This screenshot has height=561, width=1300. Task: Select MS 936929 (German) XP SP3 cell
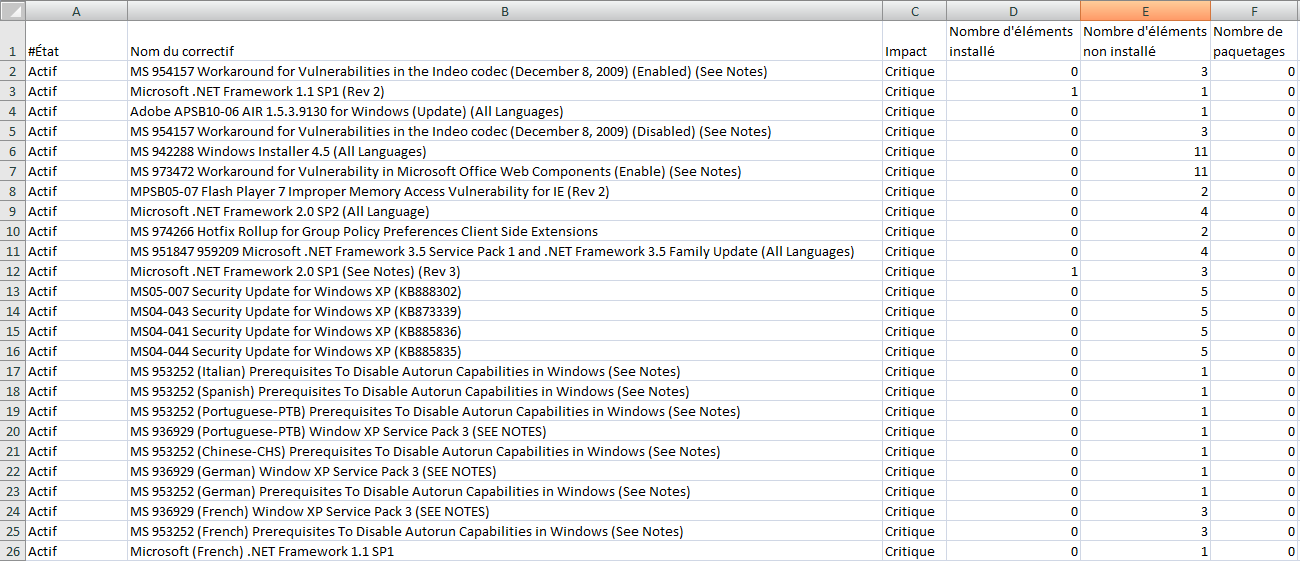pyautogui.click(x=504, y=472)
